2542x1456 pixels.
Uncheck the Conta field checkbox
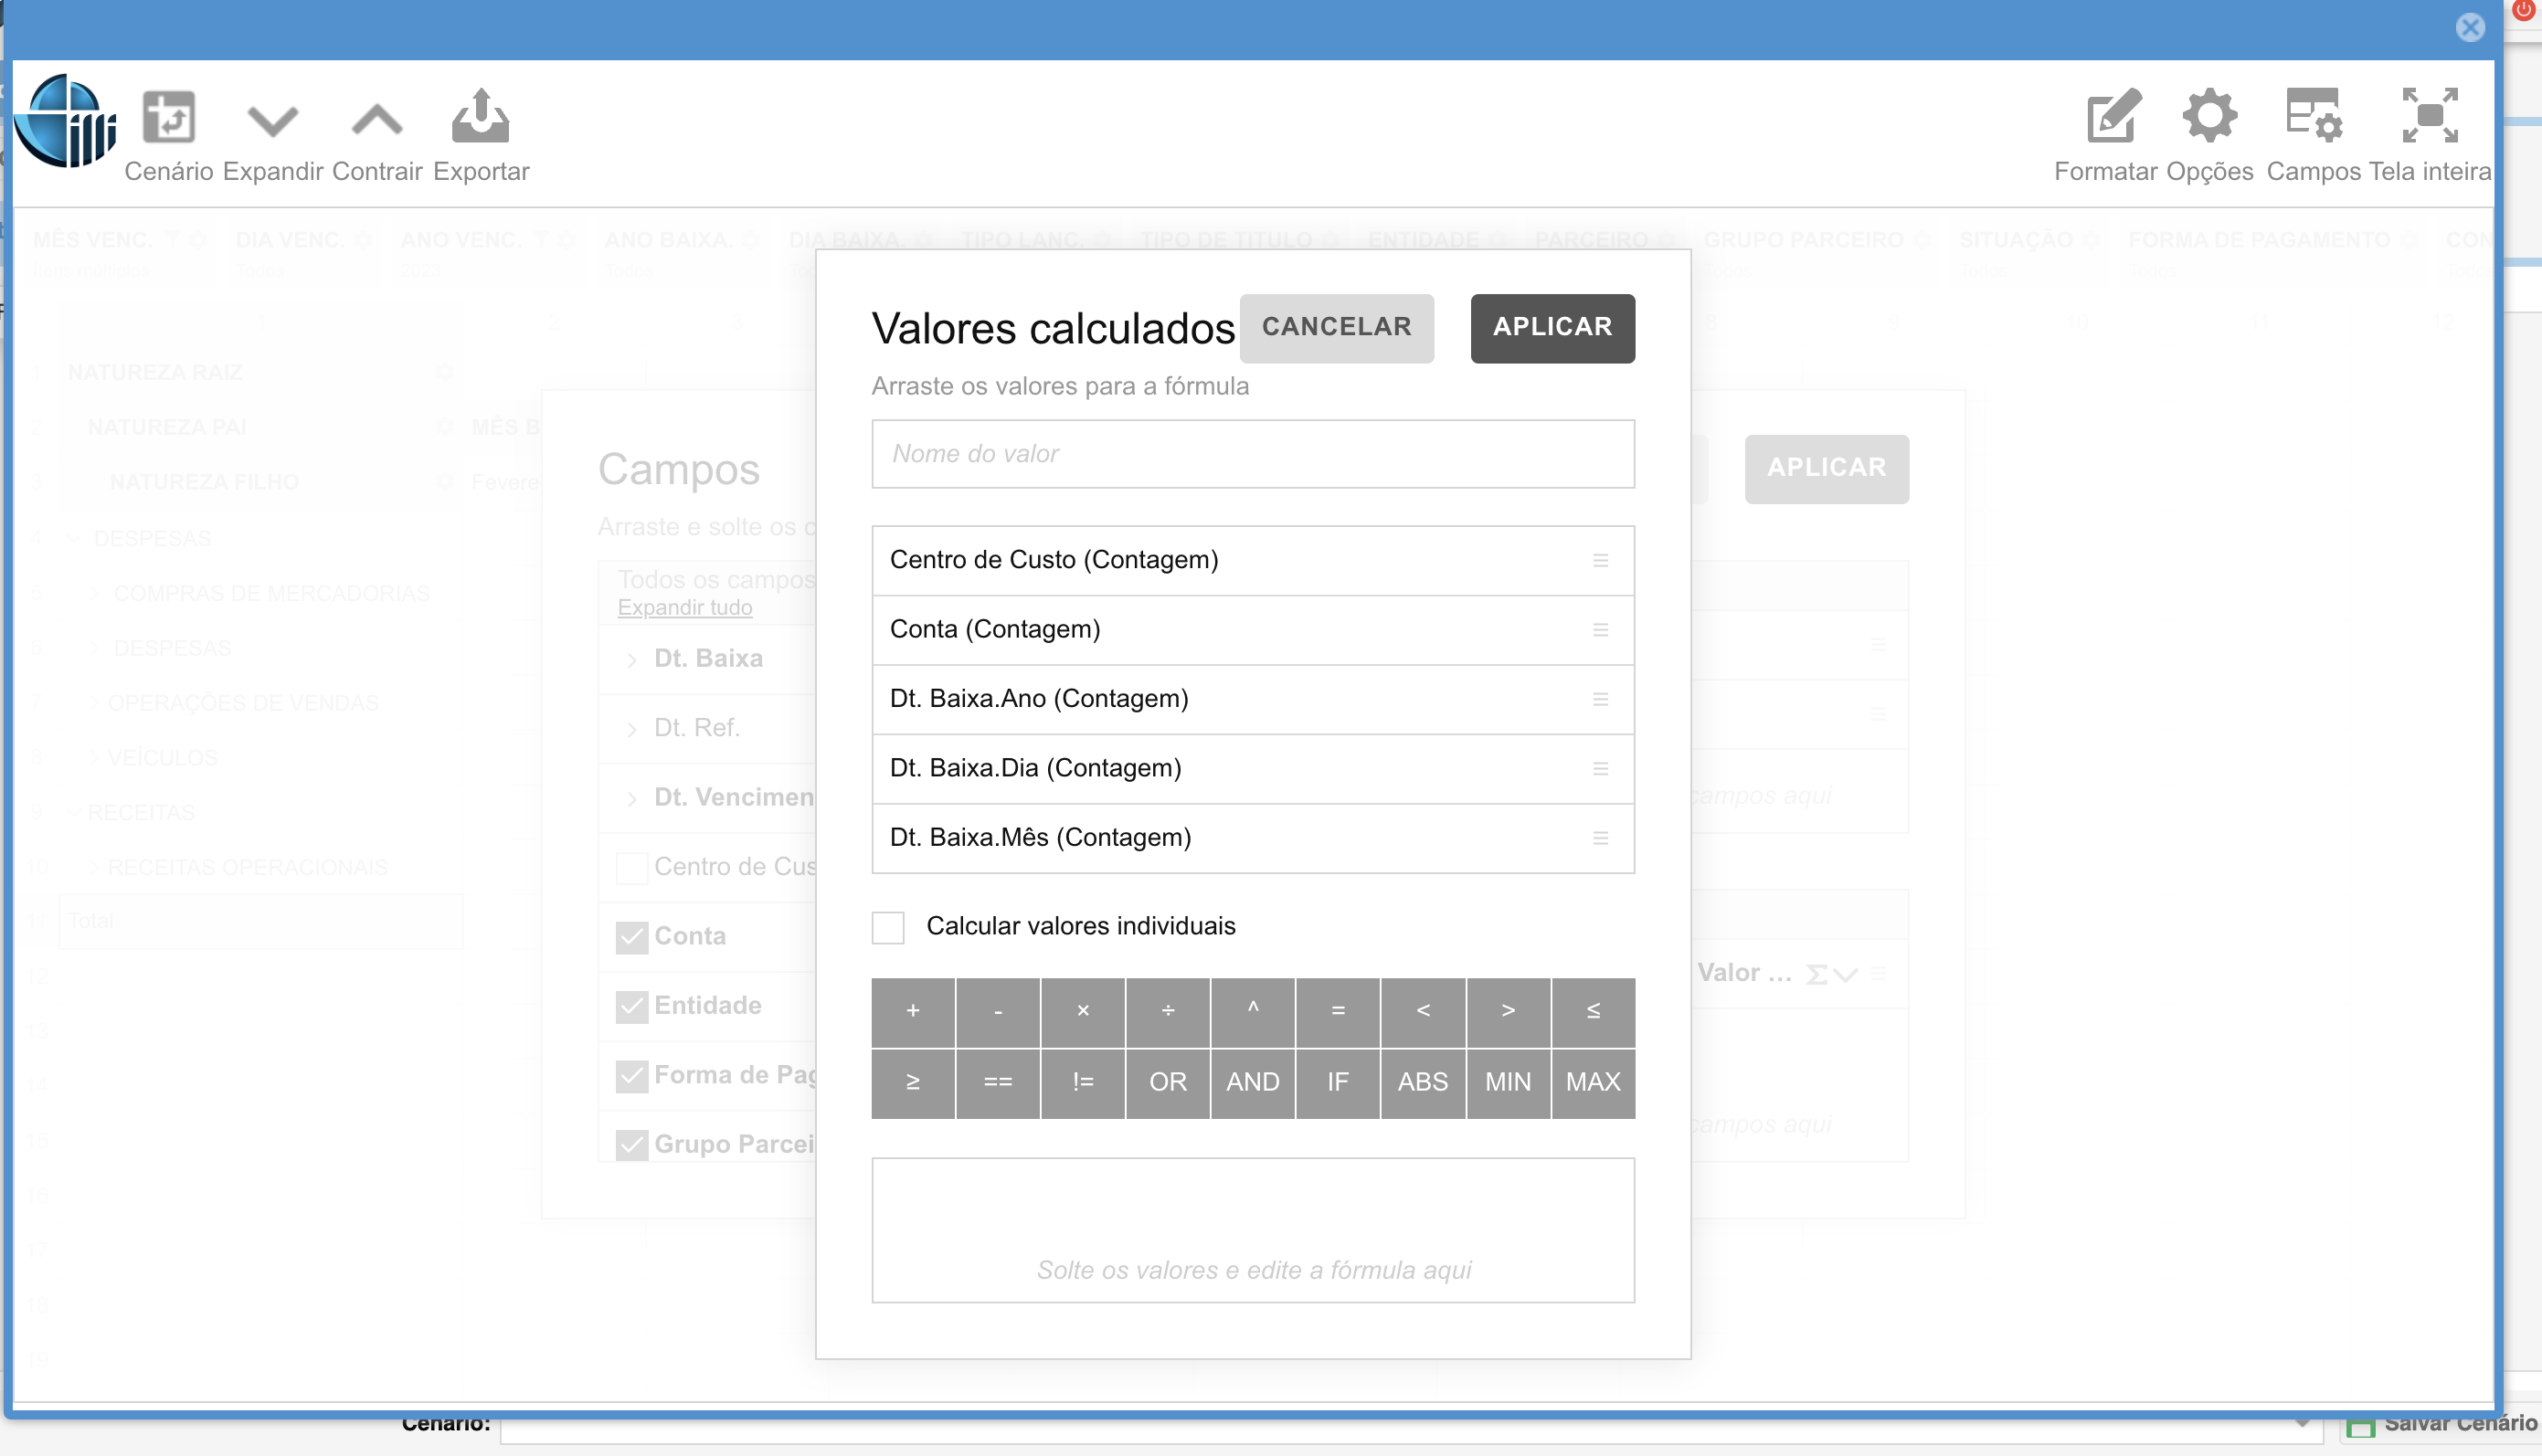[x=632, y=937]
